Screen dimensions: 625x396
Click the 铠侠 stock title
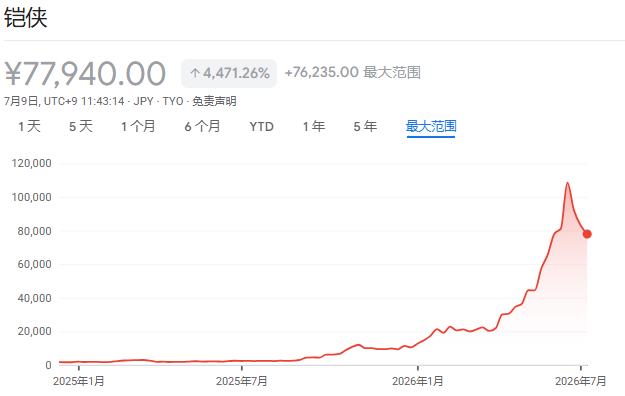pyautogui.click(x=26, y=17)
